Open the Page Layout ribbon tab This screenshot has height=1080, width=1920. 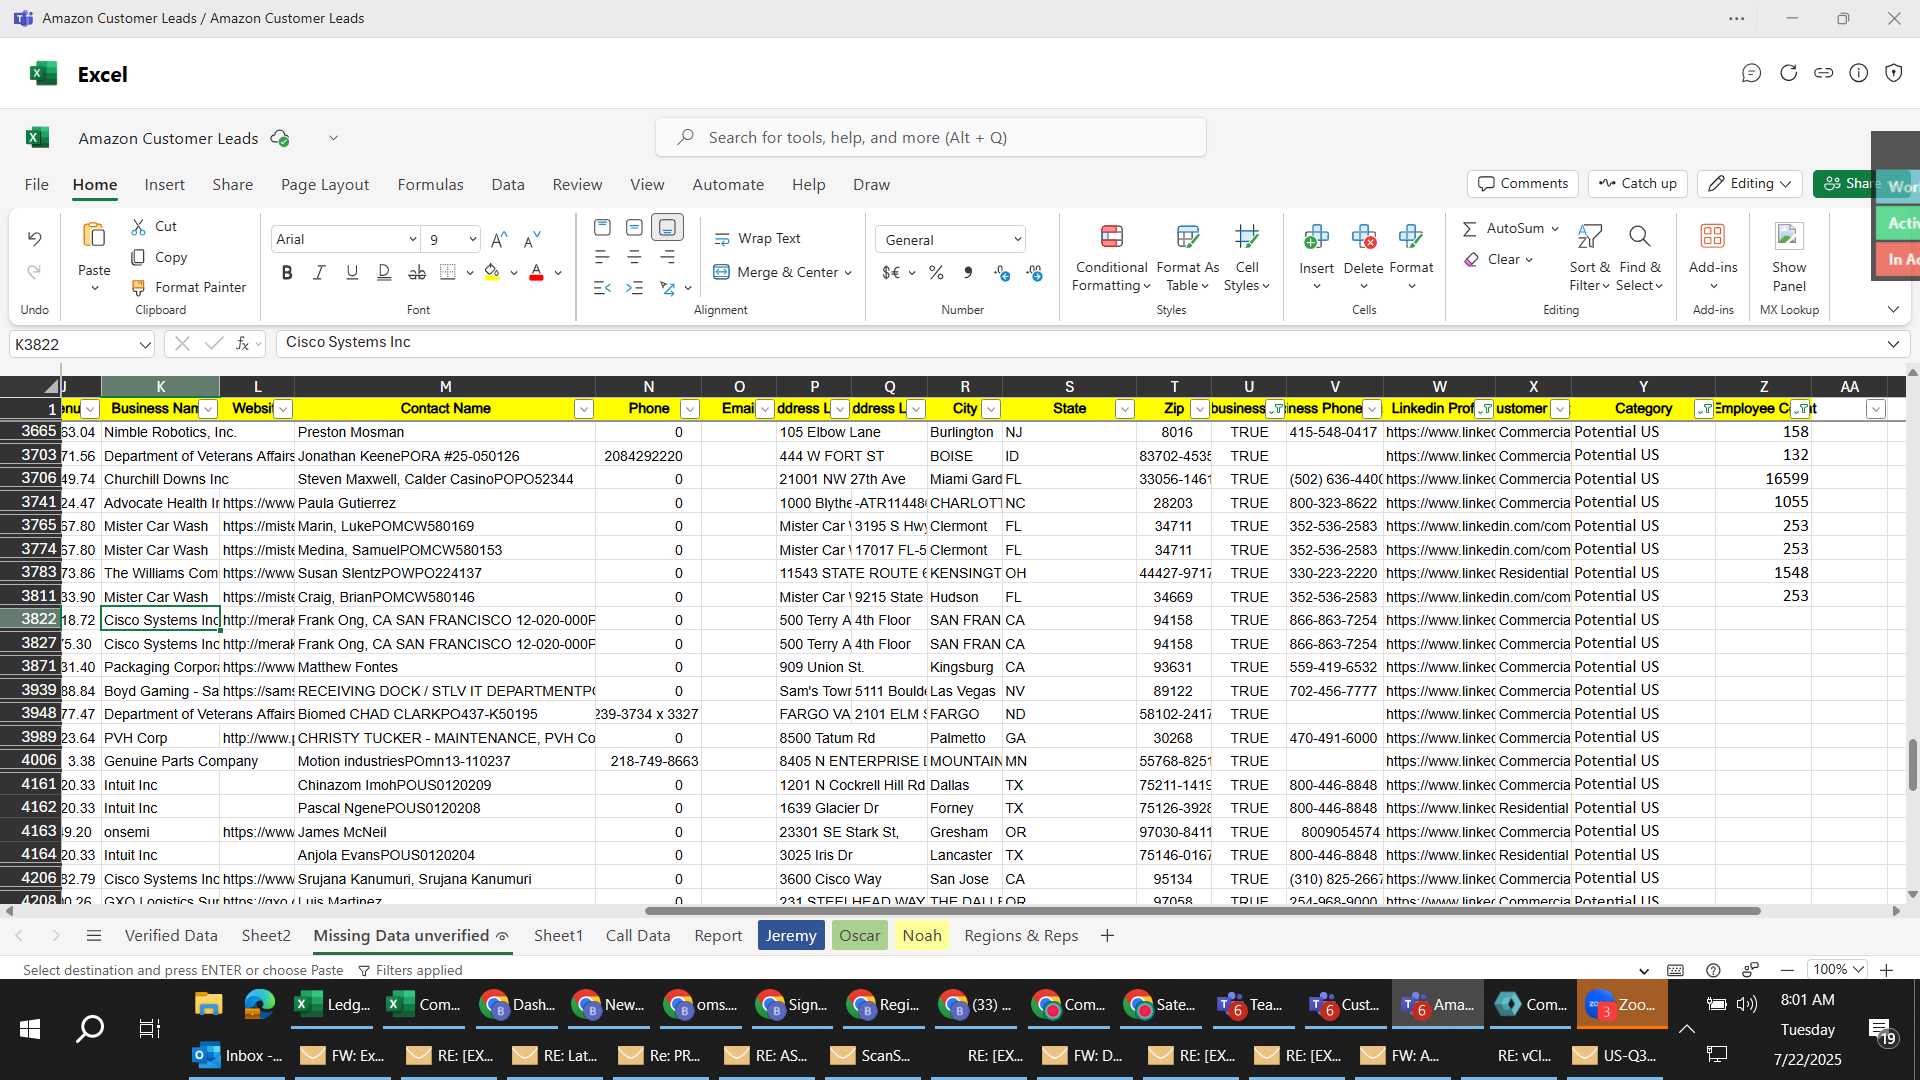(x=325, y=185)
